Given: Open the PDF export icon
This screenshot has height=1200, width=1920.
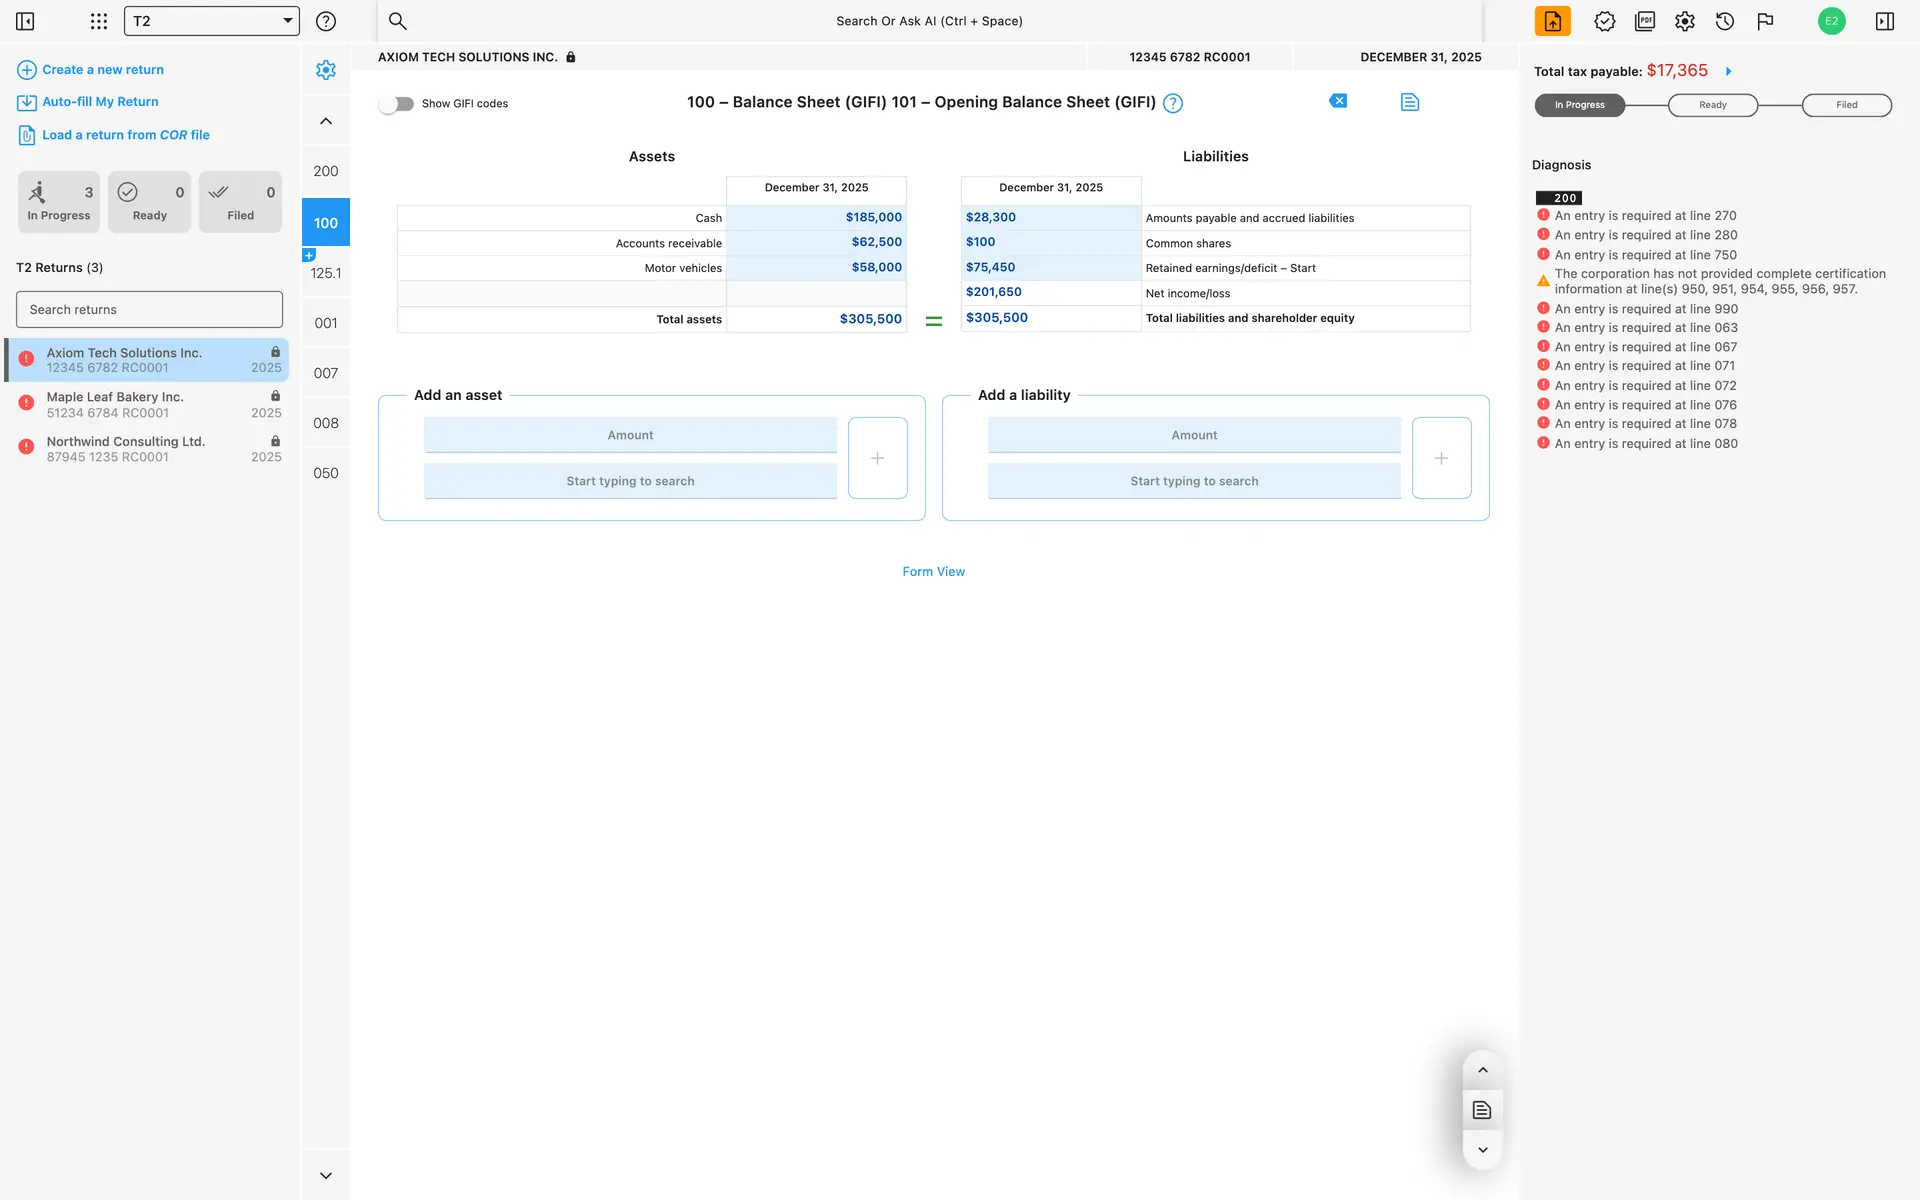Looking at the screenshot, I should click(x=1645, y=21).
